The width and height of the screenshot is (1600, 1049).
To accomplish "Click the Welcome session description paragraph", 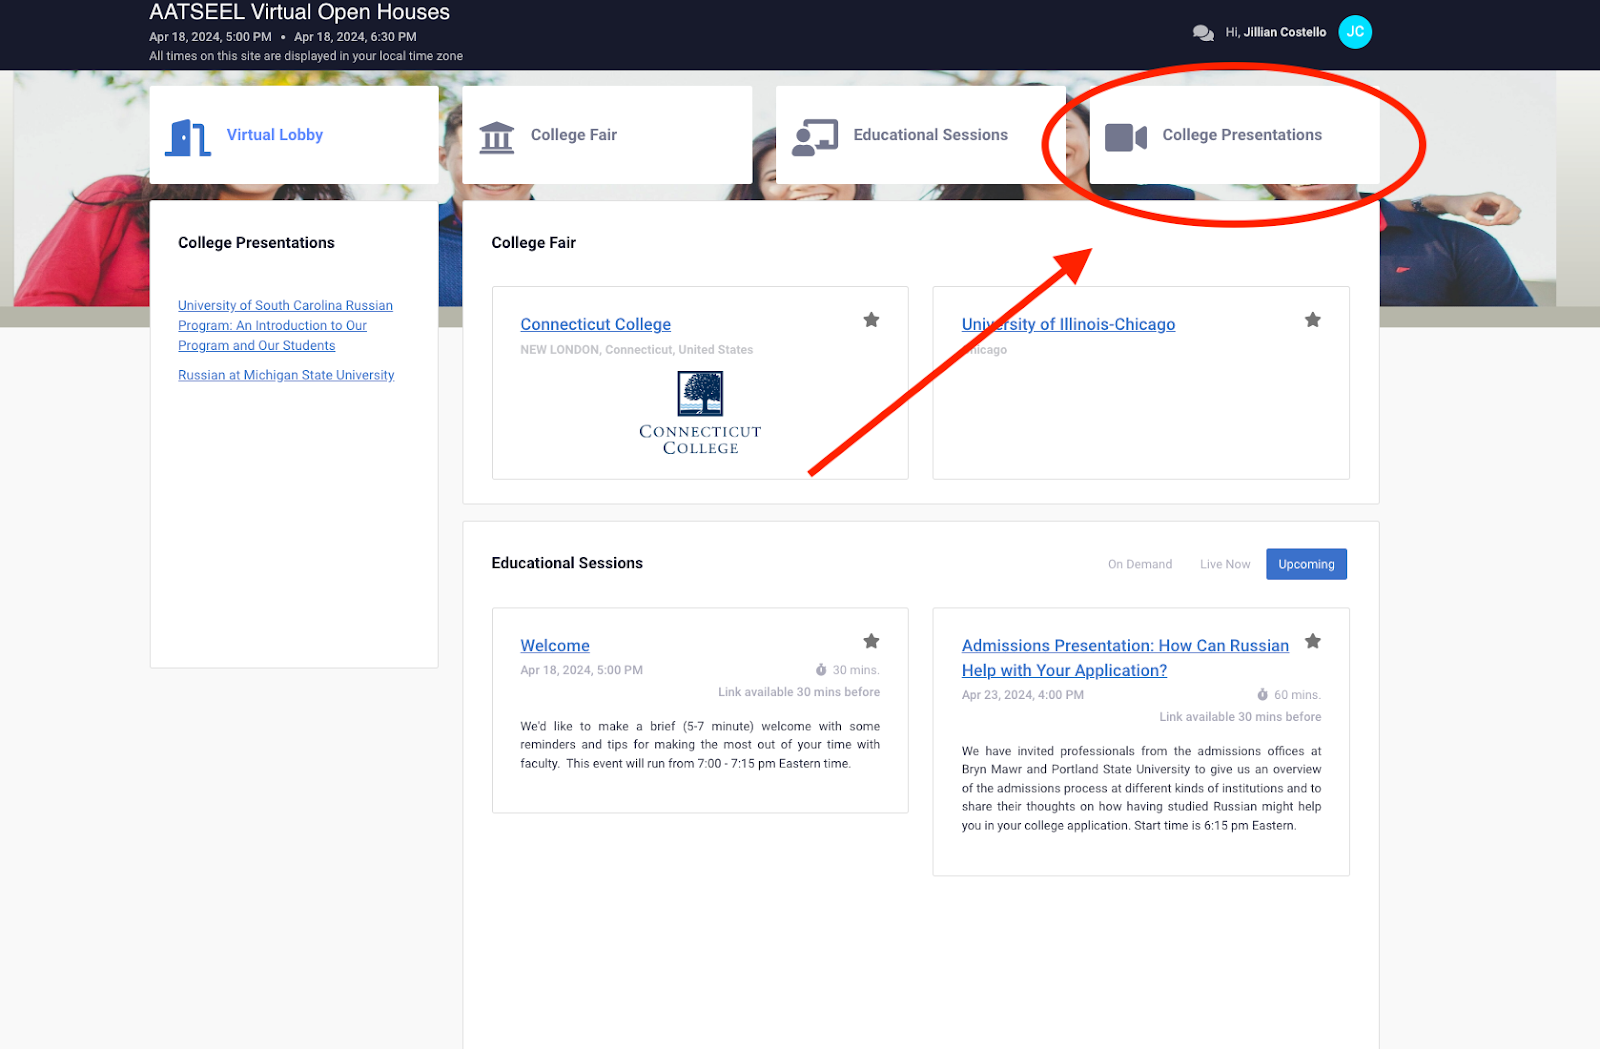I will (700, 745).
